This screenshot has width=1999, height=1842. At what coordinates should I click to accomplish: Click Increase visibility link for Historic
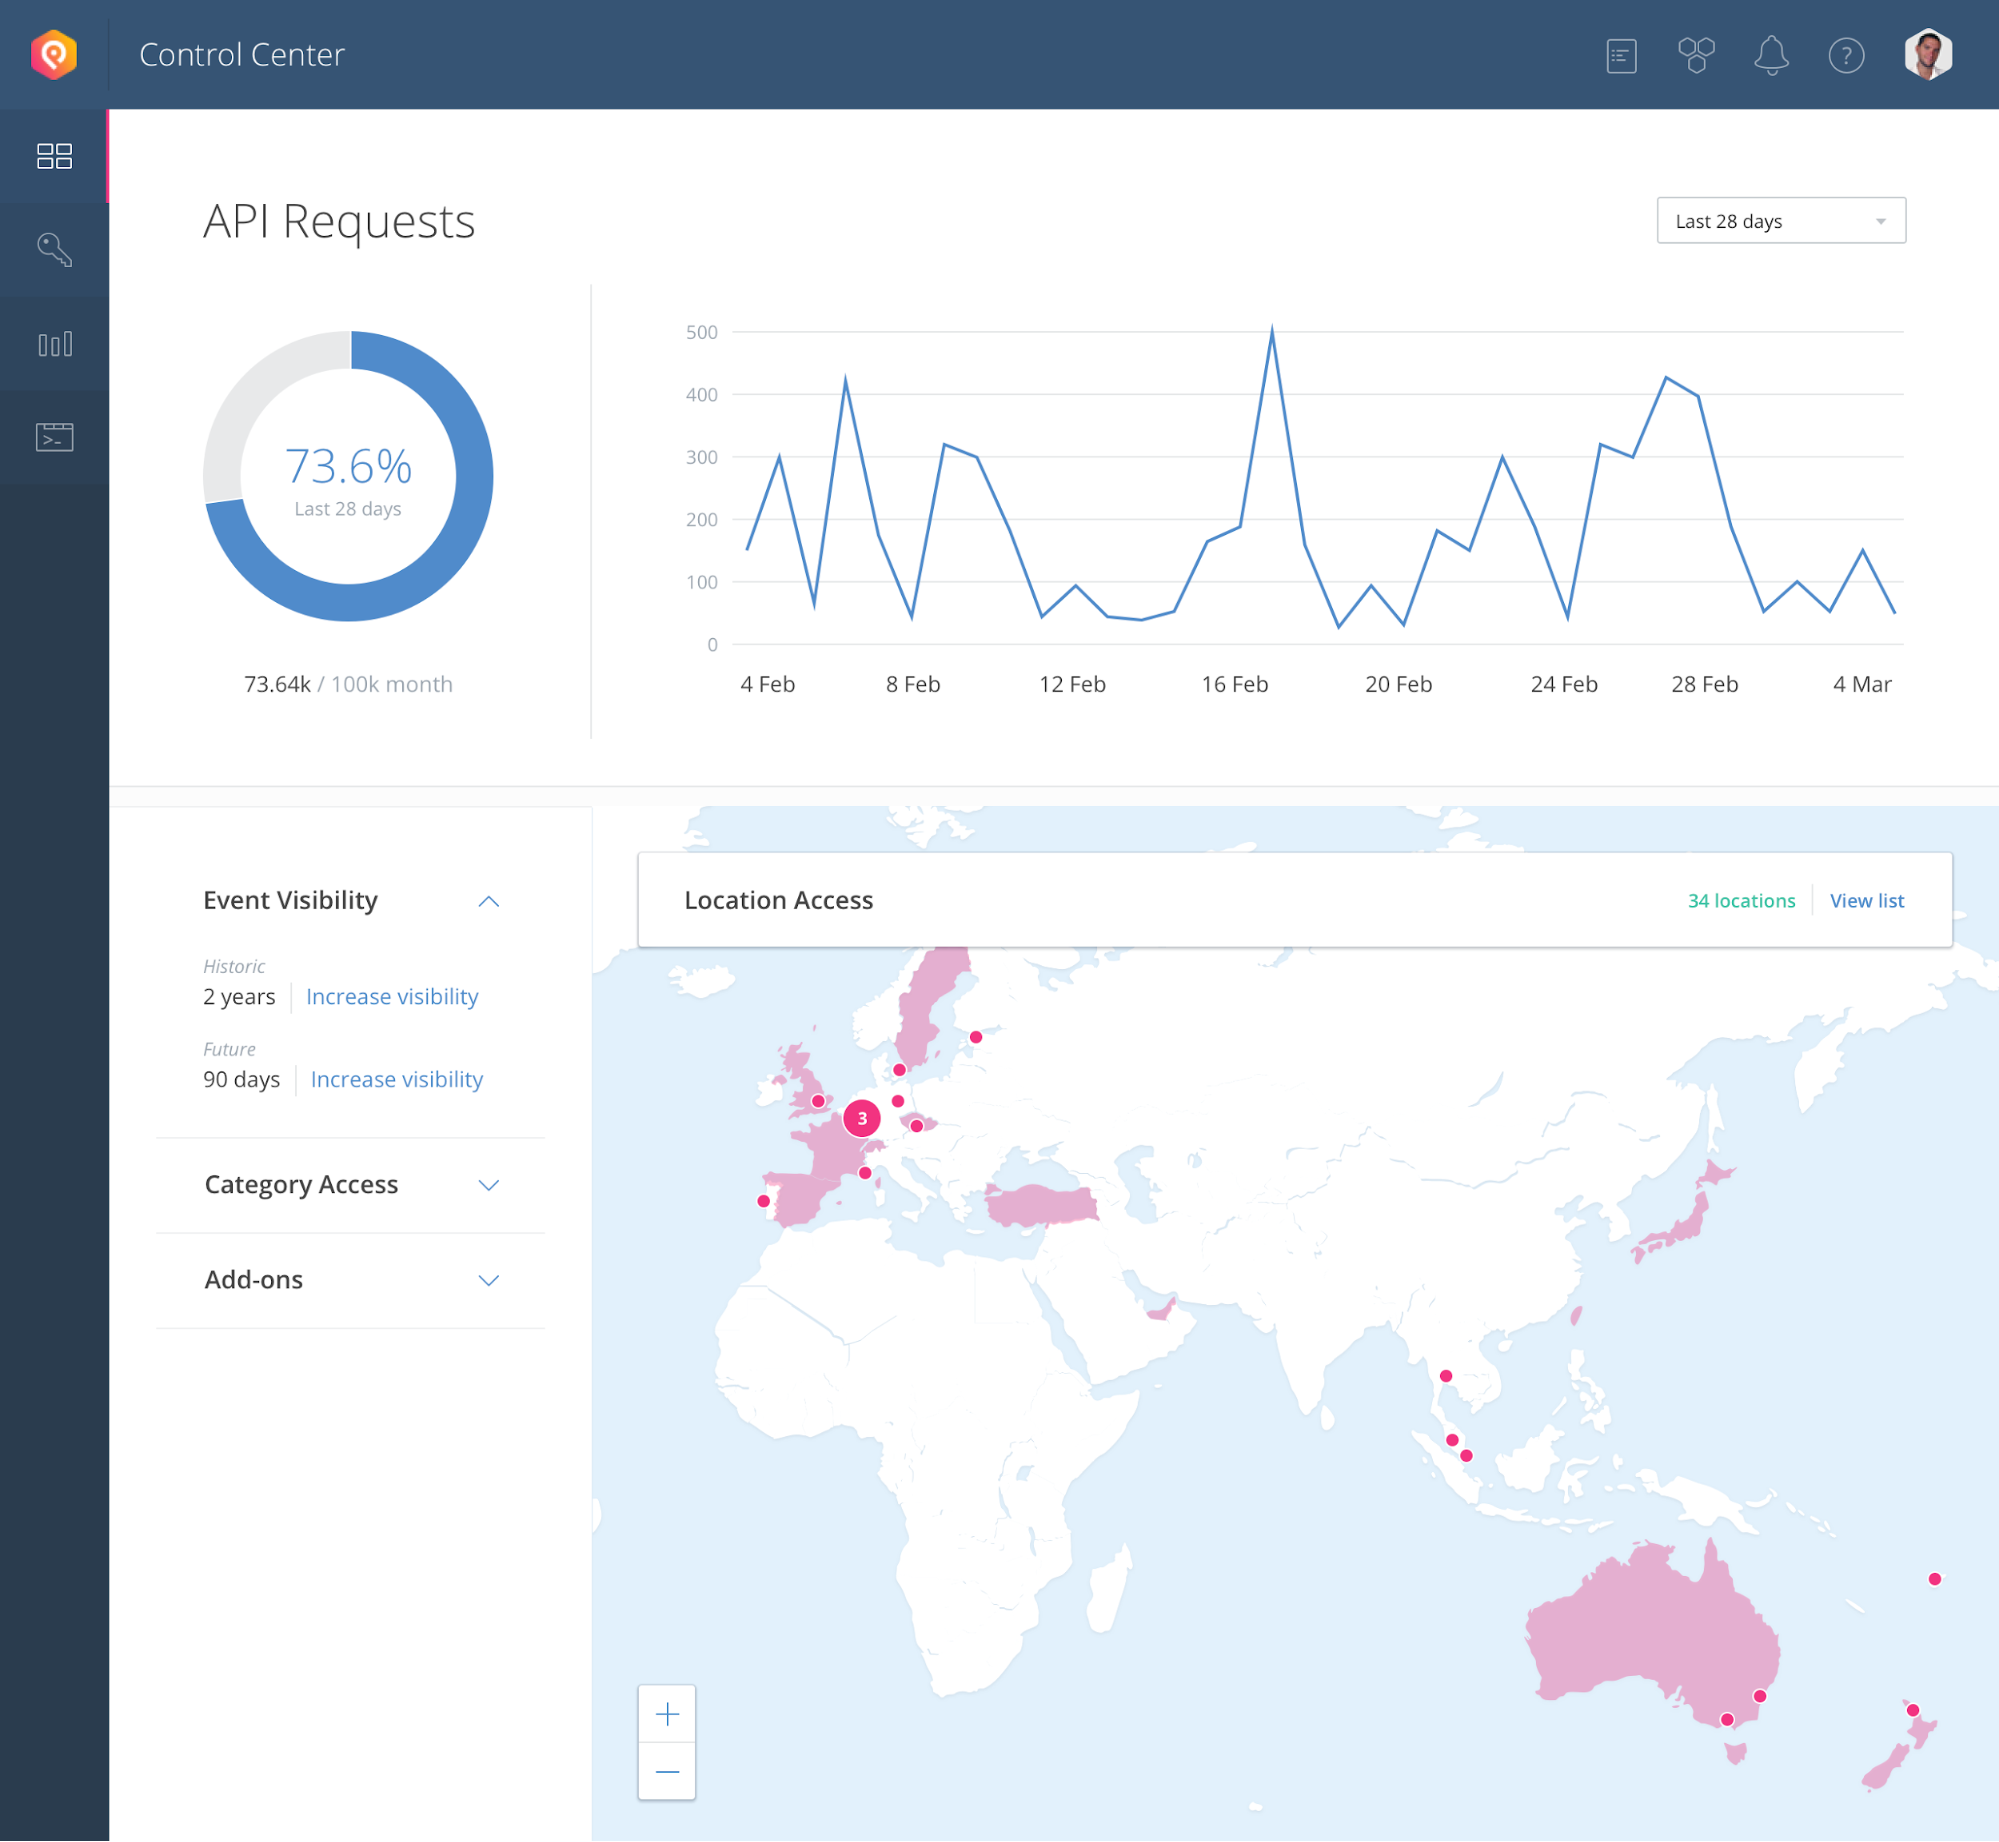tap(392, 997)
